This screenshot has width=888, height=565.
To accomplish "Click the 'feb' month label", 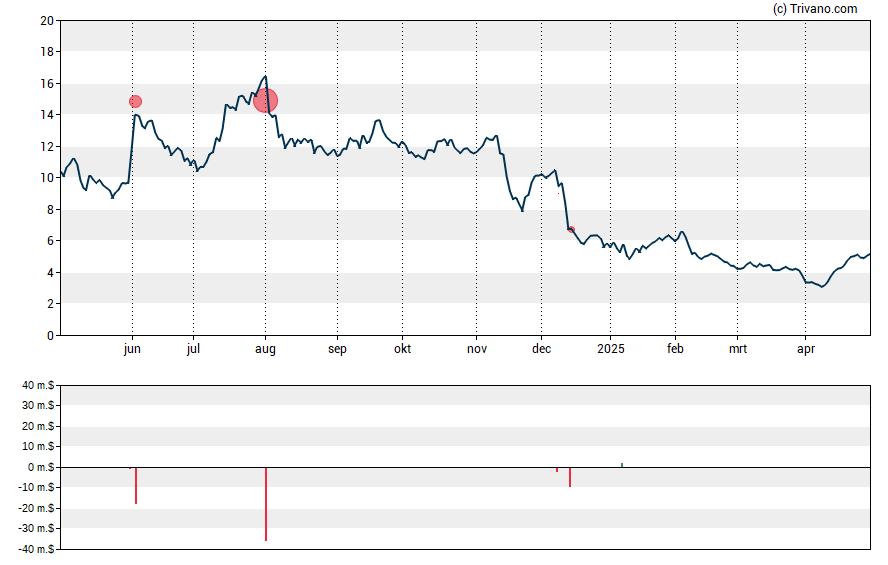I will (675, 349).
